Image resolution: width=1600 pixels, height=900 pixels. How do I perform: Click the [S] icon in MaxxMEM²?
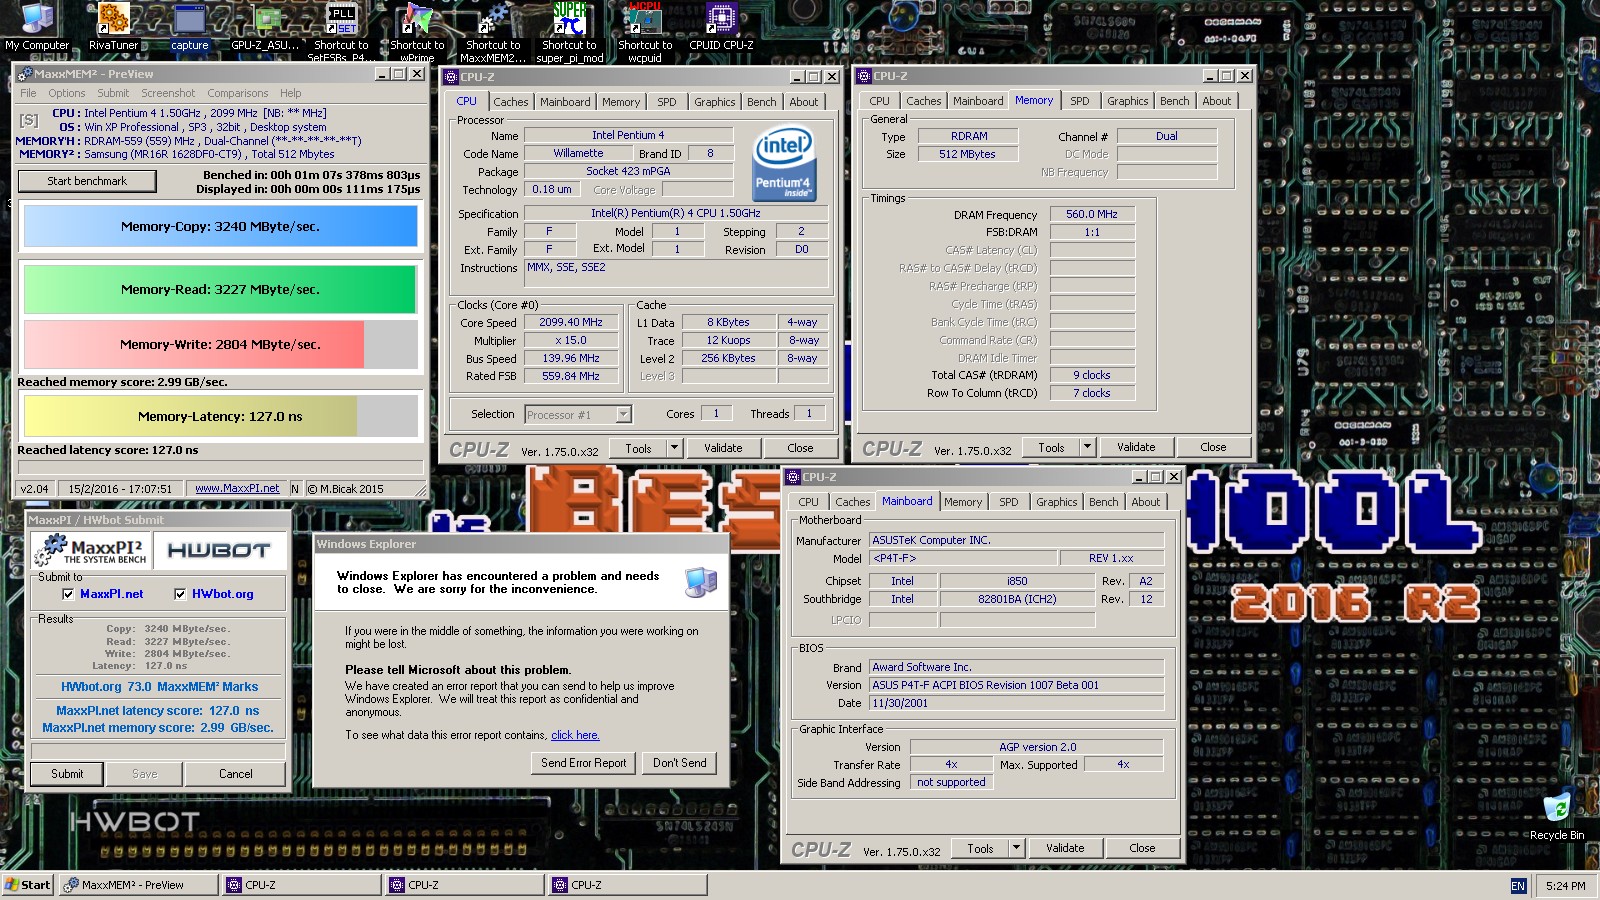(29, 120)
